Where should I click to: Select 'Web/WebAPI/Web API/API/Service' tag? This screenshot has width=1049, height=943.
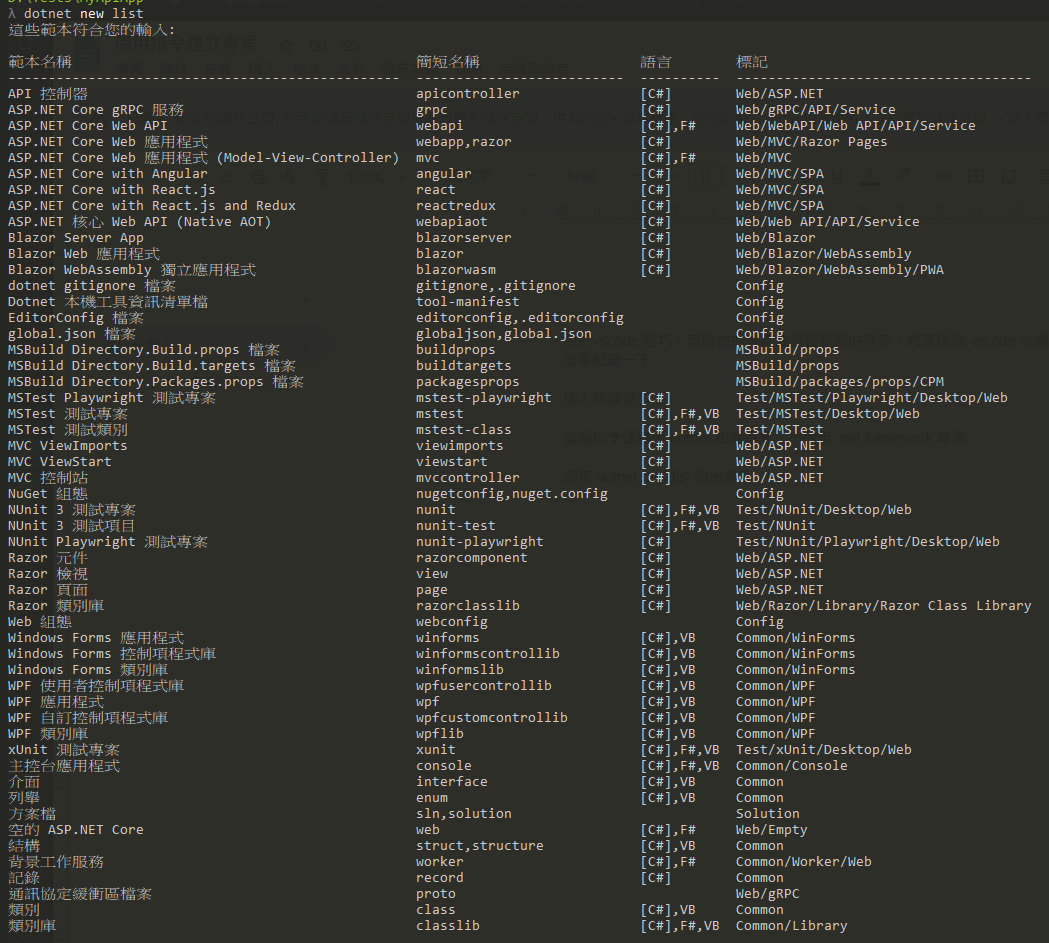pyautogui.click(x=856, y=126)
